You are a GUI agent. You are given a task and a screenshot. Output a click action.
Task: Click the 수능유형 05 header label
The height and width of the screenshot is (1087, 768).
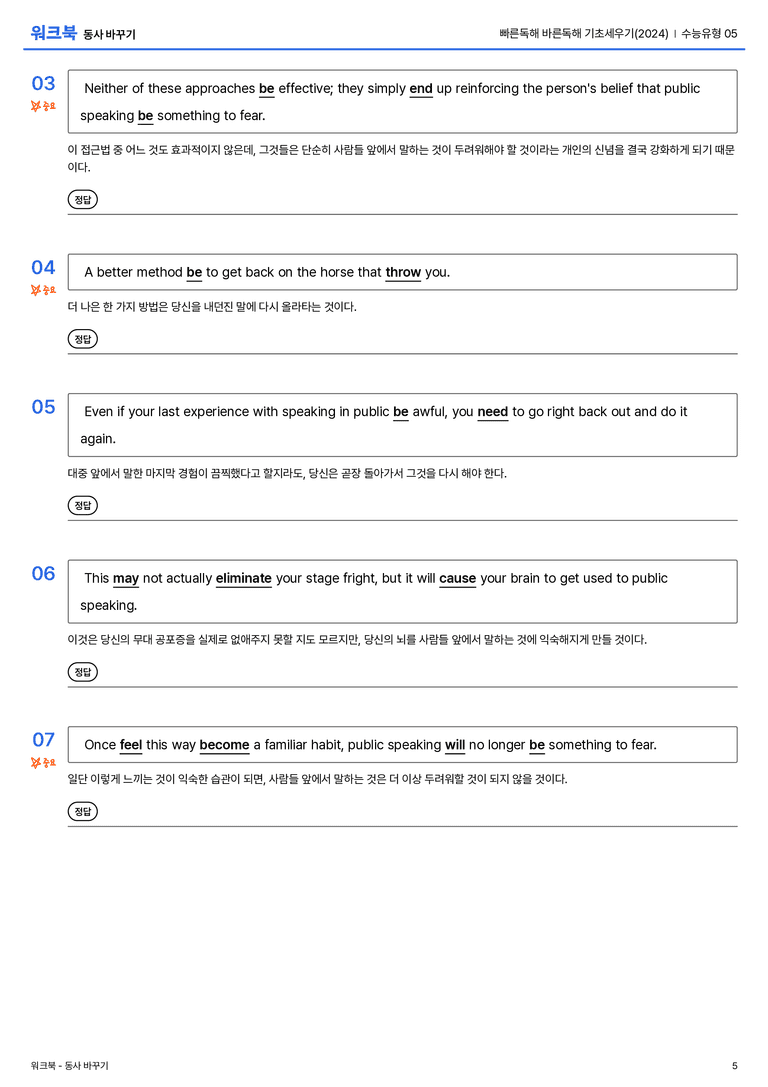709,33
